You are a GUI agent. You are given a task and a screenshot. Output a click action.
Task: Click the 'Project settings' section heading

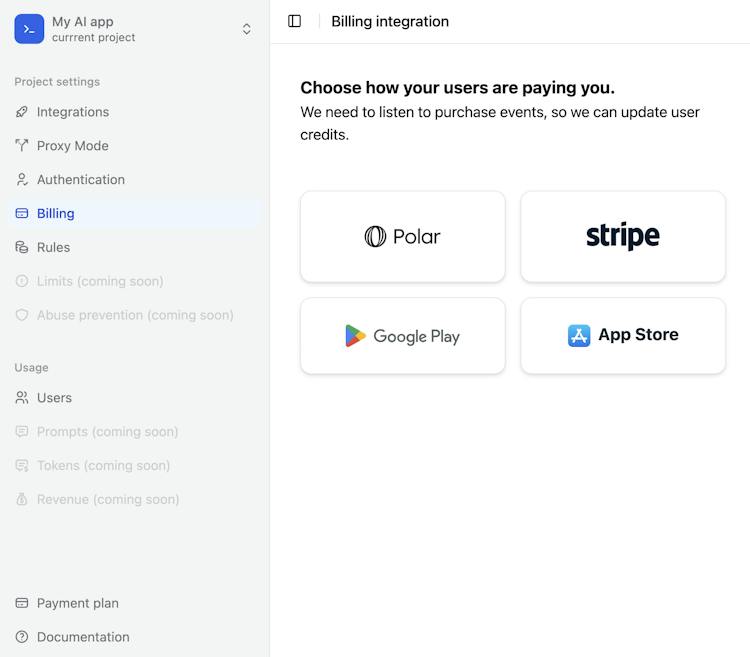(57, 82)
